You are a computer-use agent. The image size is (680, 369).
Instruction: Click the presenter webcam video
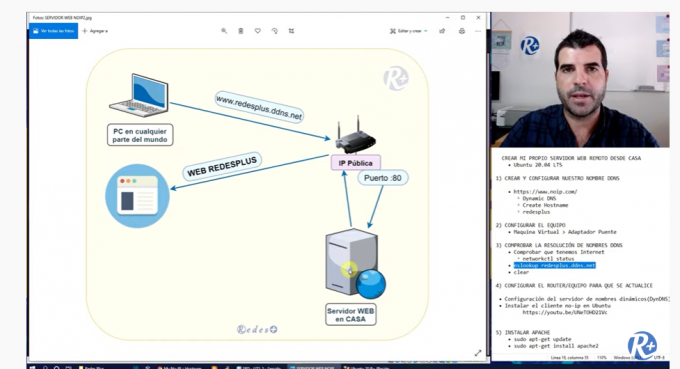pos(580,80)
